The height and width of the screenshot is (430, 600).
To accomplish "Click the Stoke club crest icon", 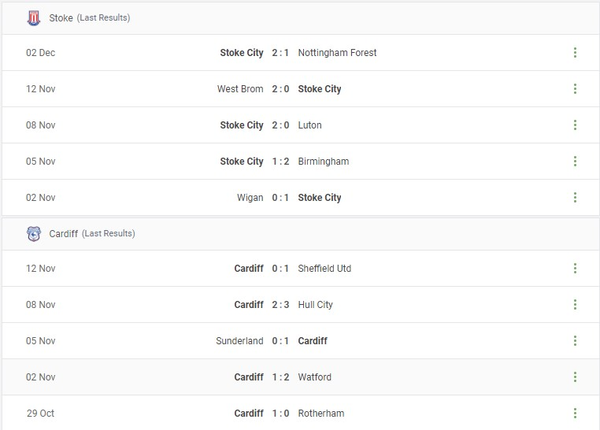I will pos(33,18).
